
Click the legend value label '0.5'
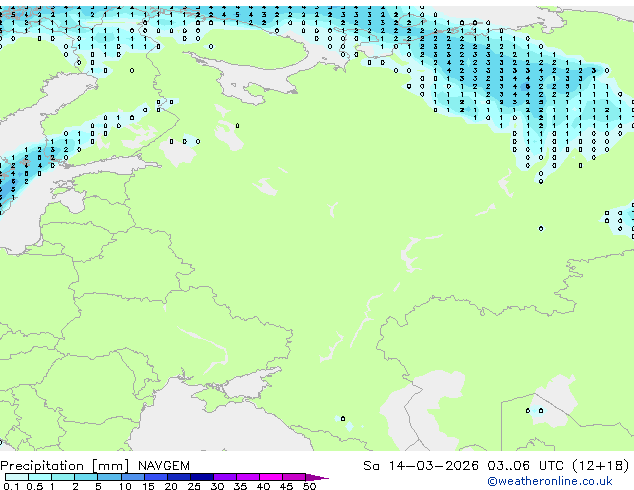pyautogui.click(x=35, y=486)
